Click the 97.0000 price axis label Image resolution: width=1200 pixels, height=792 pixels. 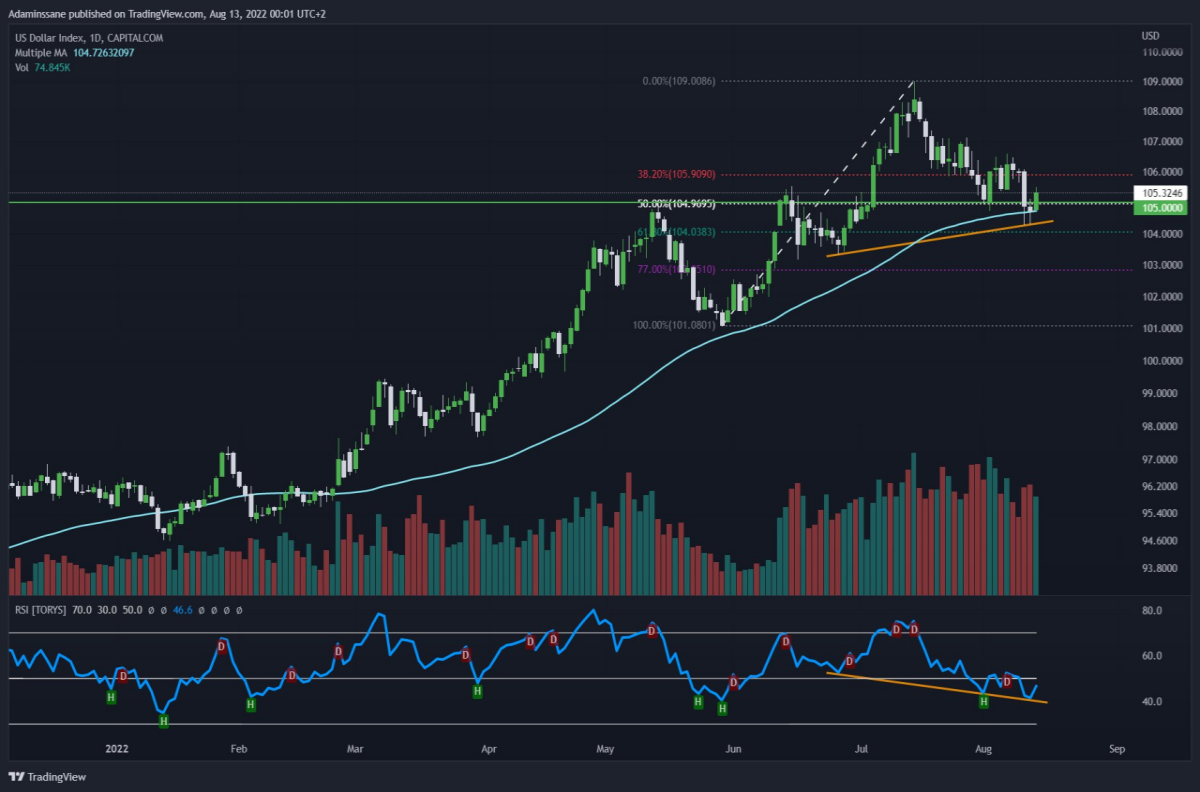(1160, 460)
